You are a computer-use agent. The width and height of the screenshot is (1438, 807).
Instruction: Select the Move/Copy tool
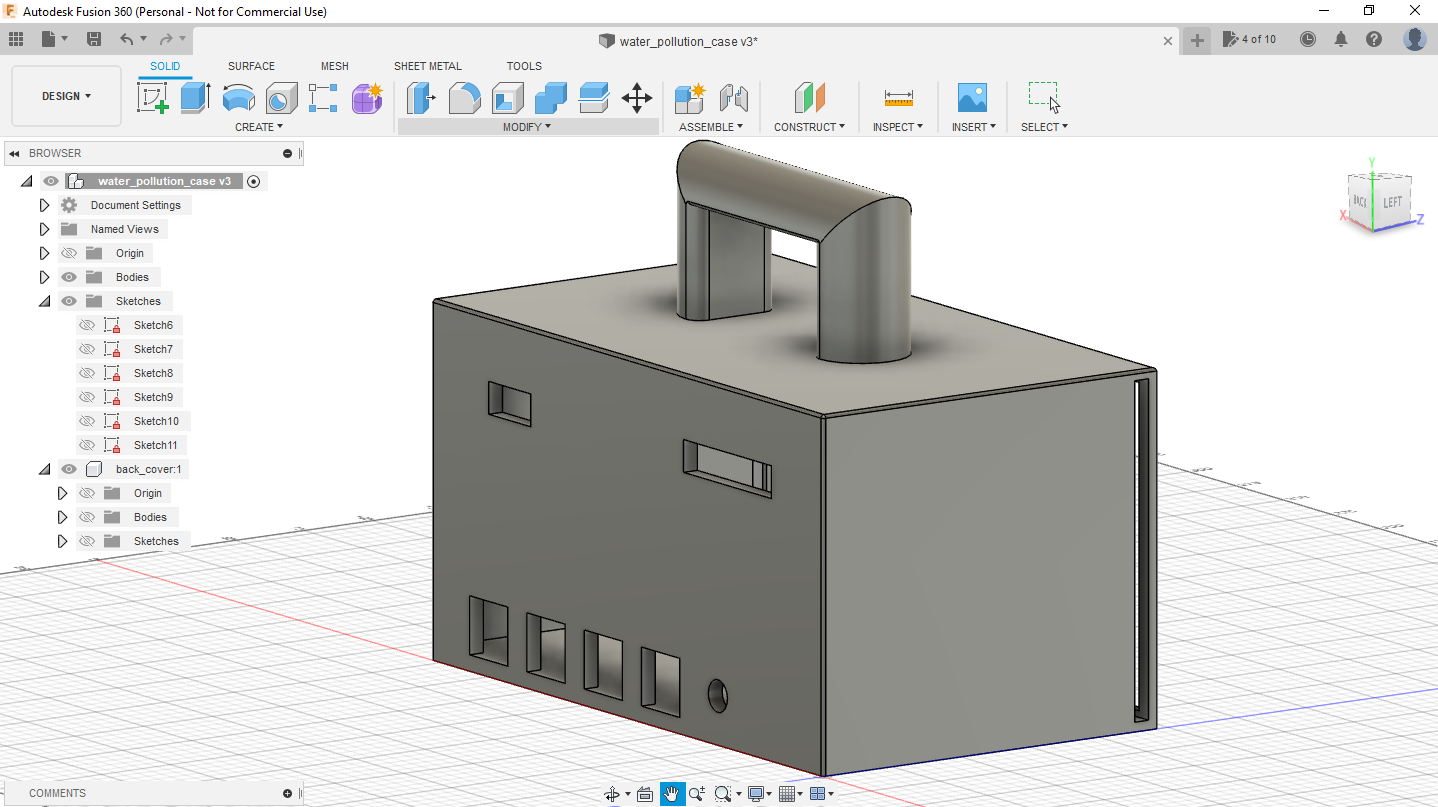point(637,97)
